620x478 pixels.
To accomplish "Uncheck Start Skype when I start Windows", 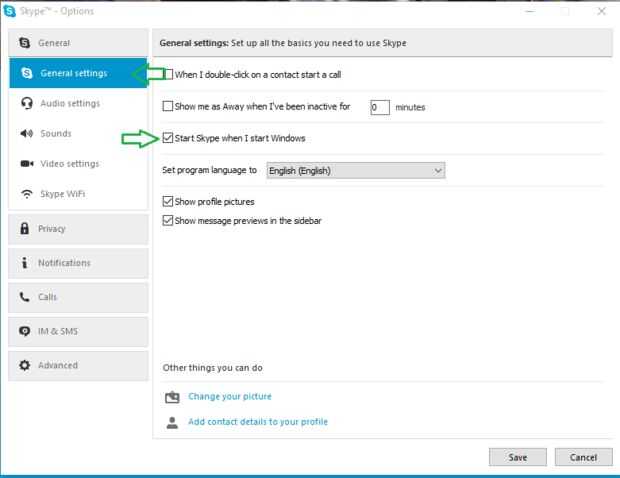I will [168, 138].
